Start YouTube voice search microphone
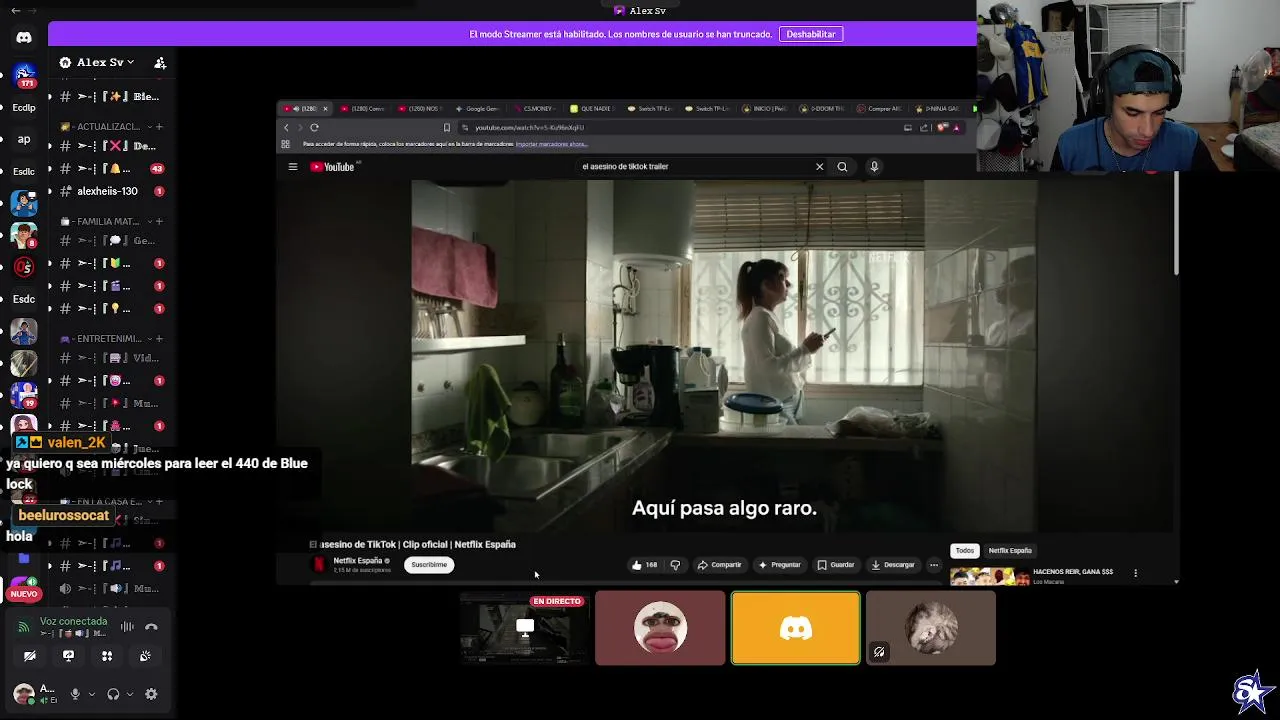Viewport: 1280px width, 720px height. (874, 167)
